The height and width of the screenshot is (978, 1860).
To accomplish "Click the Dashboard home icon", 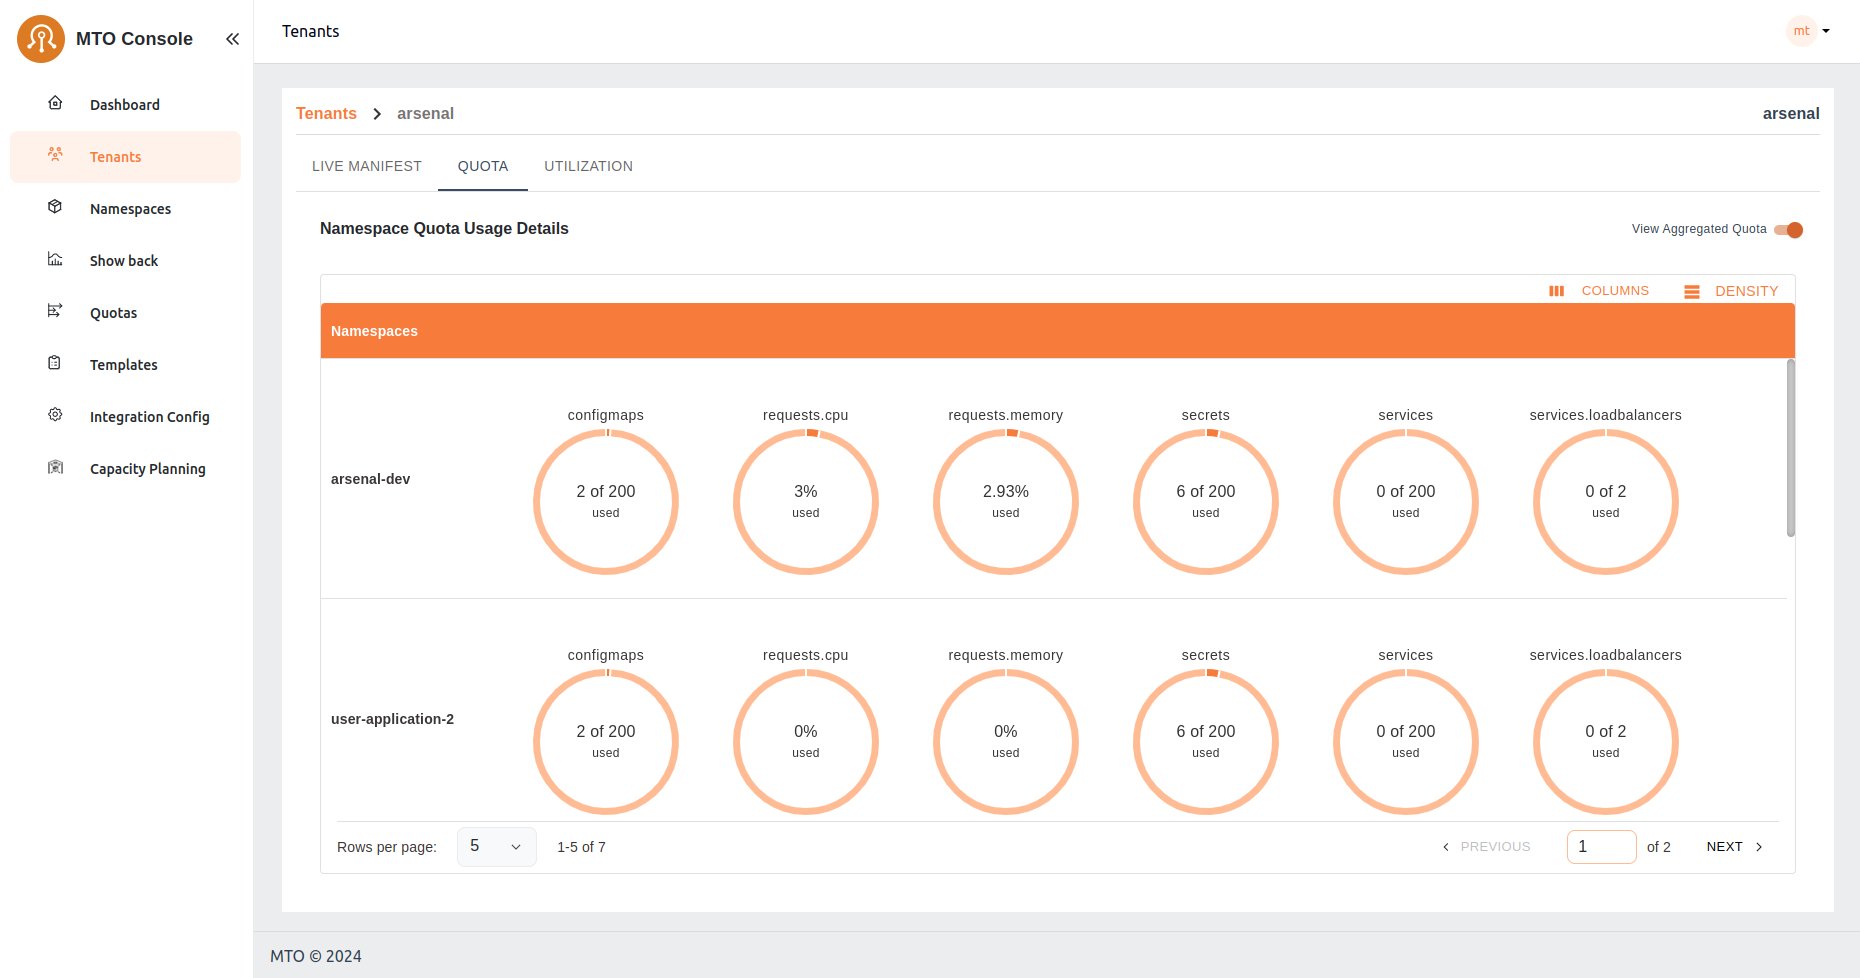I will point(55,103).
